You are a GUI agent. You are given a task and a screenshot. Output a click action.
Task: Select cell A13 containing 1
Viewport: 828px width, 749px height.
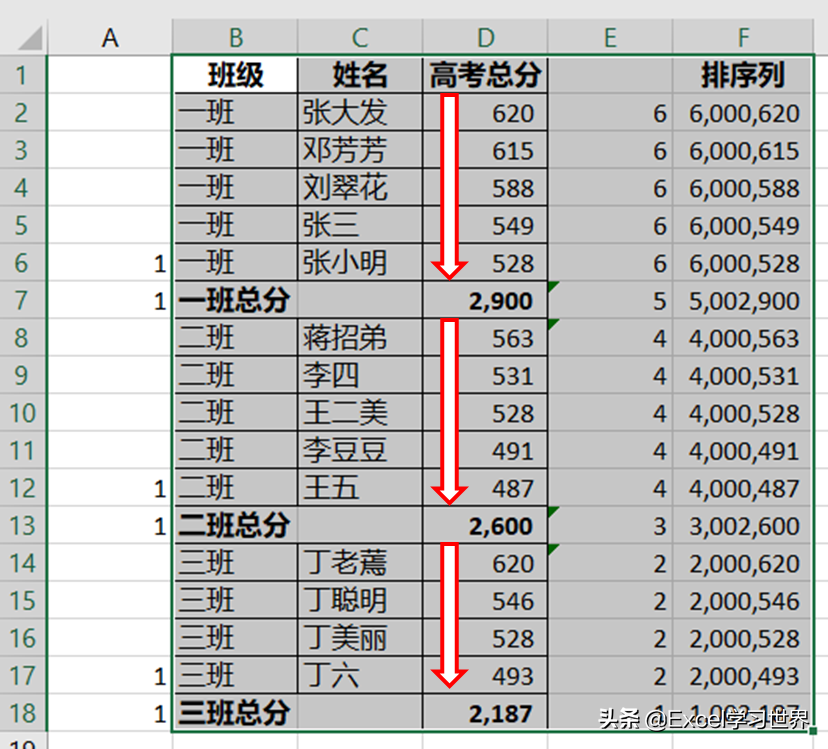click(110, 525)
